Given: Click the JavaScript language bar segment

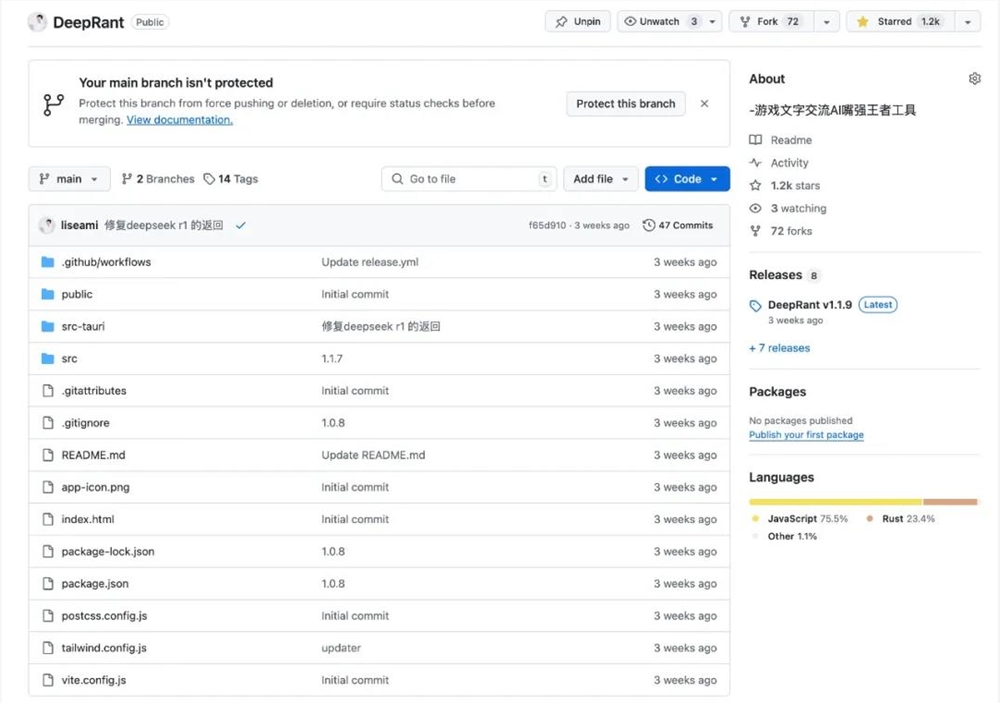Looking at the screenshot, I should (835, 501).
